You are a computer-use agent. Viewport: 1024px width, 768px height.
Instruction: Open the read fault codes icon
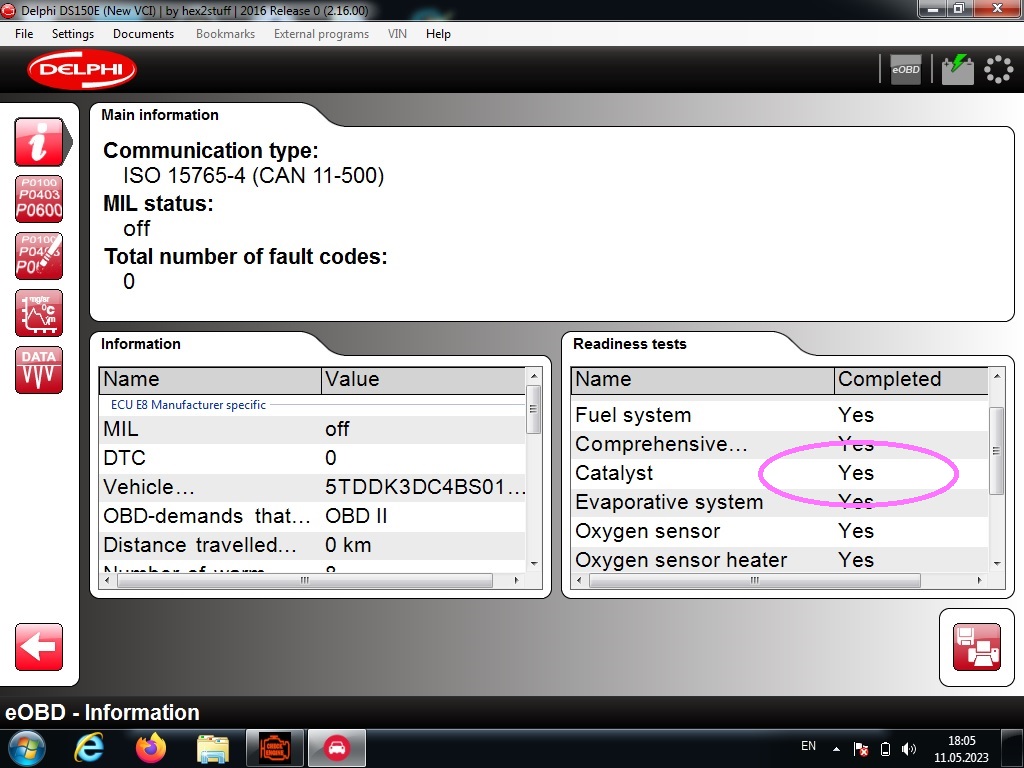[x=39, y=199]
